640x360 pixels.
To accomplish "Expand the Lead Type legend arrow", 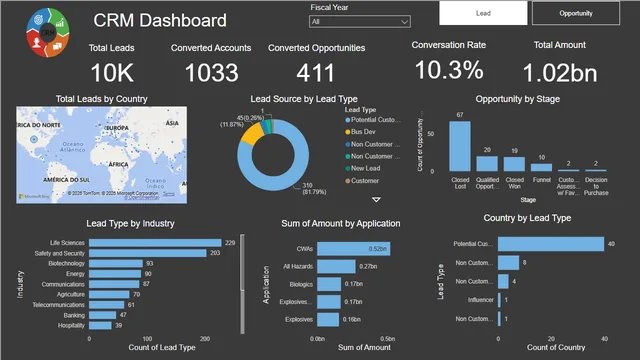I will [376, 200].
